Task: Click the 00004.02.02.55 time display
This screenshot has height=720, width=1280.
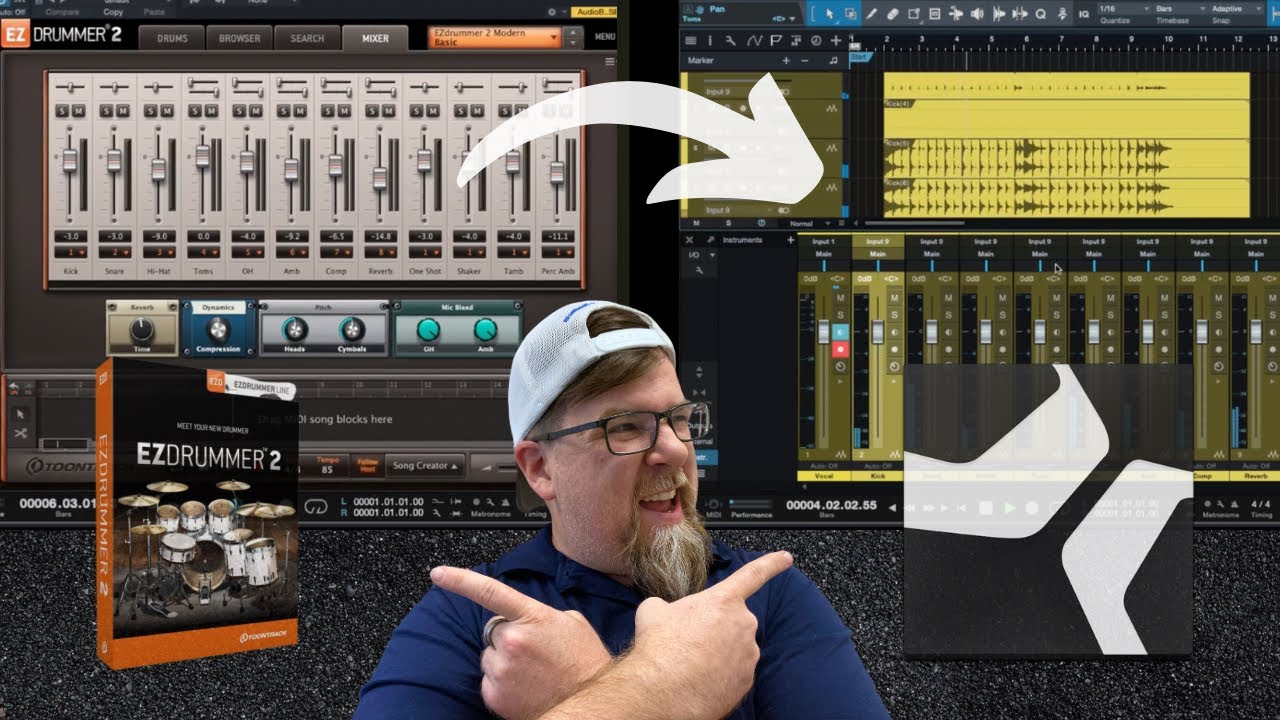Action: tap(831, 504)
